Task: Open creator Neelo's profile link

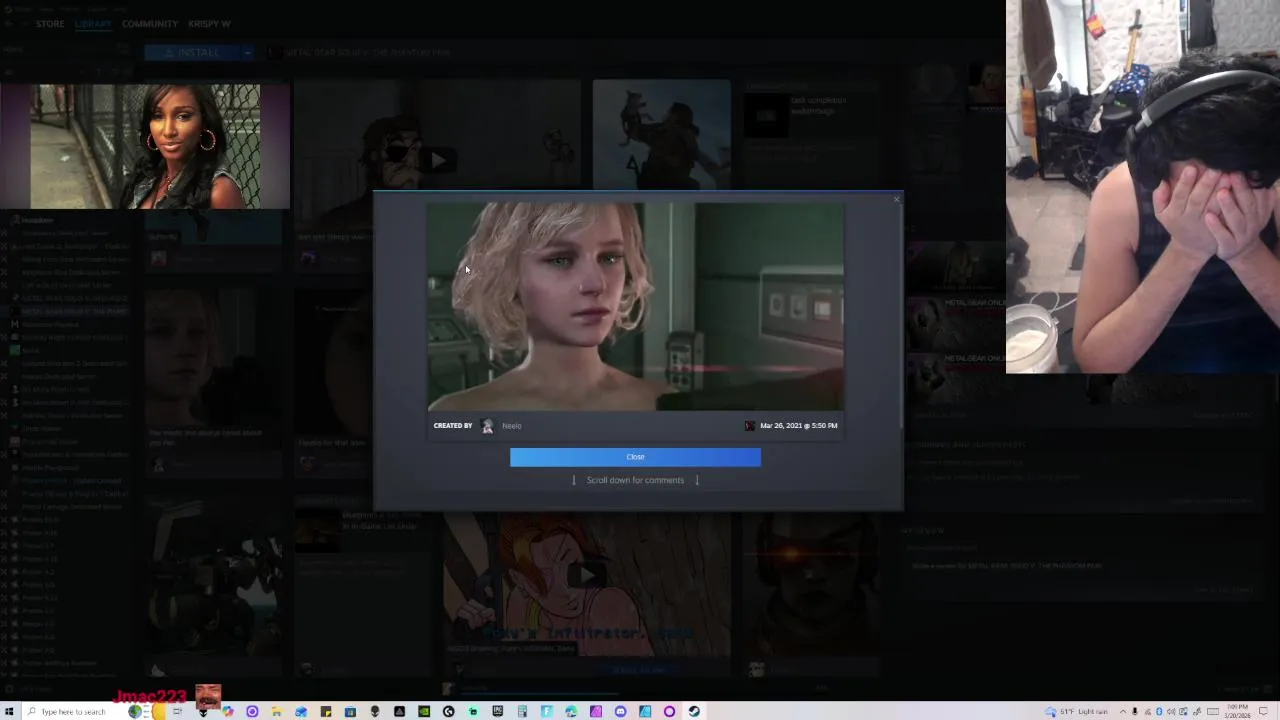Action: (511, 426)
